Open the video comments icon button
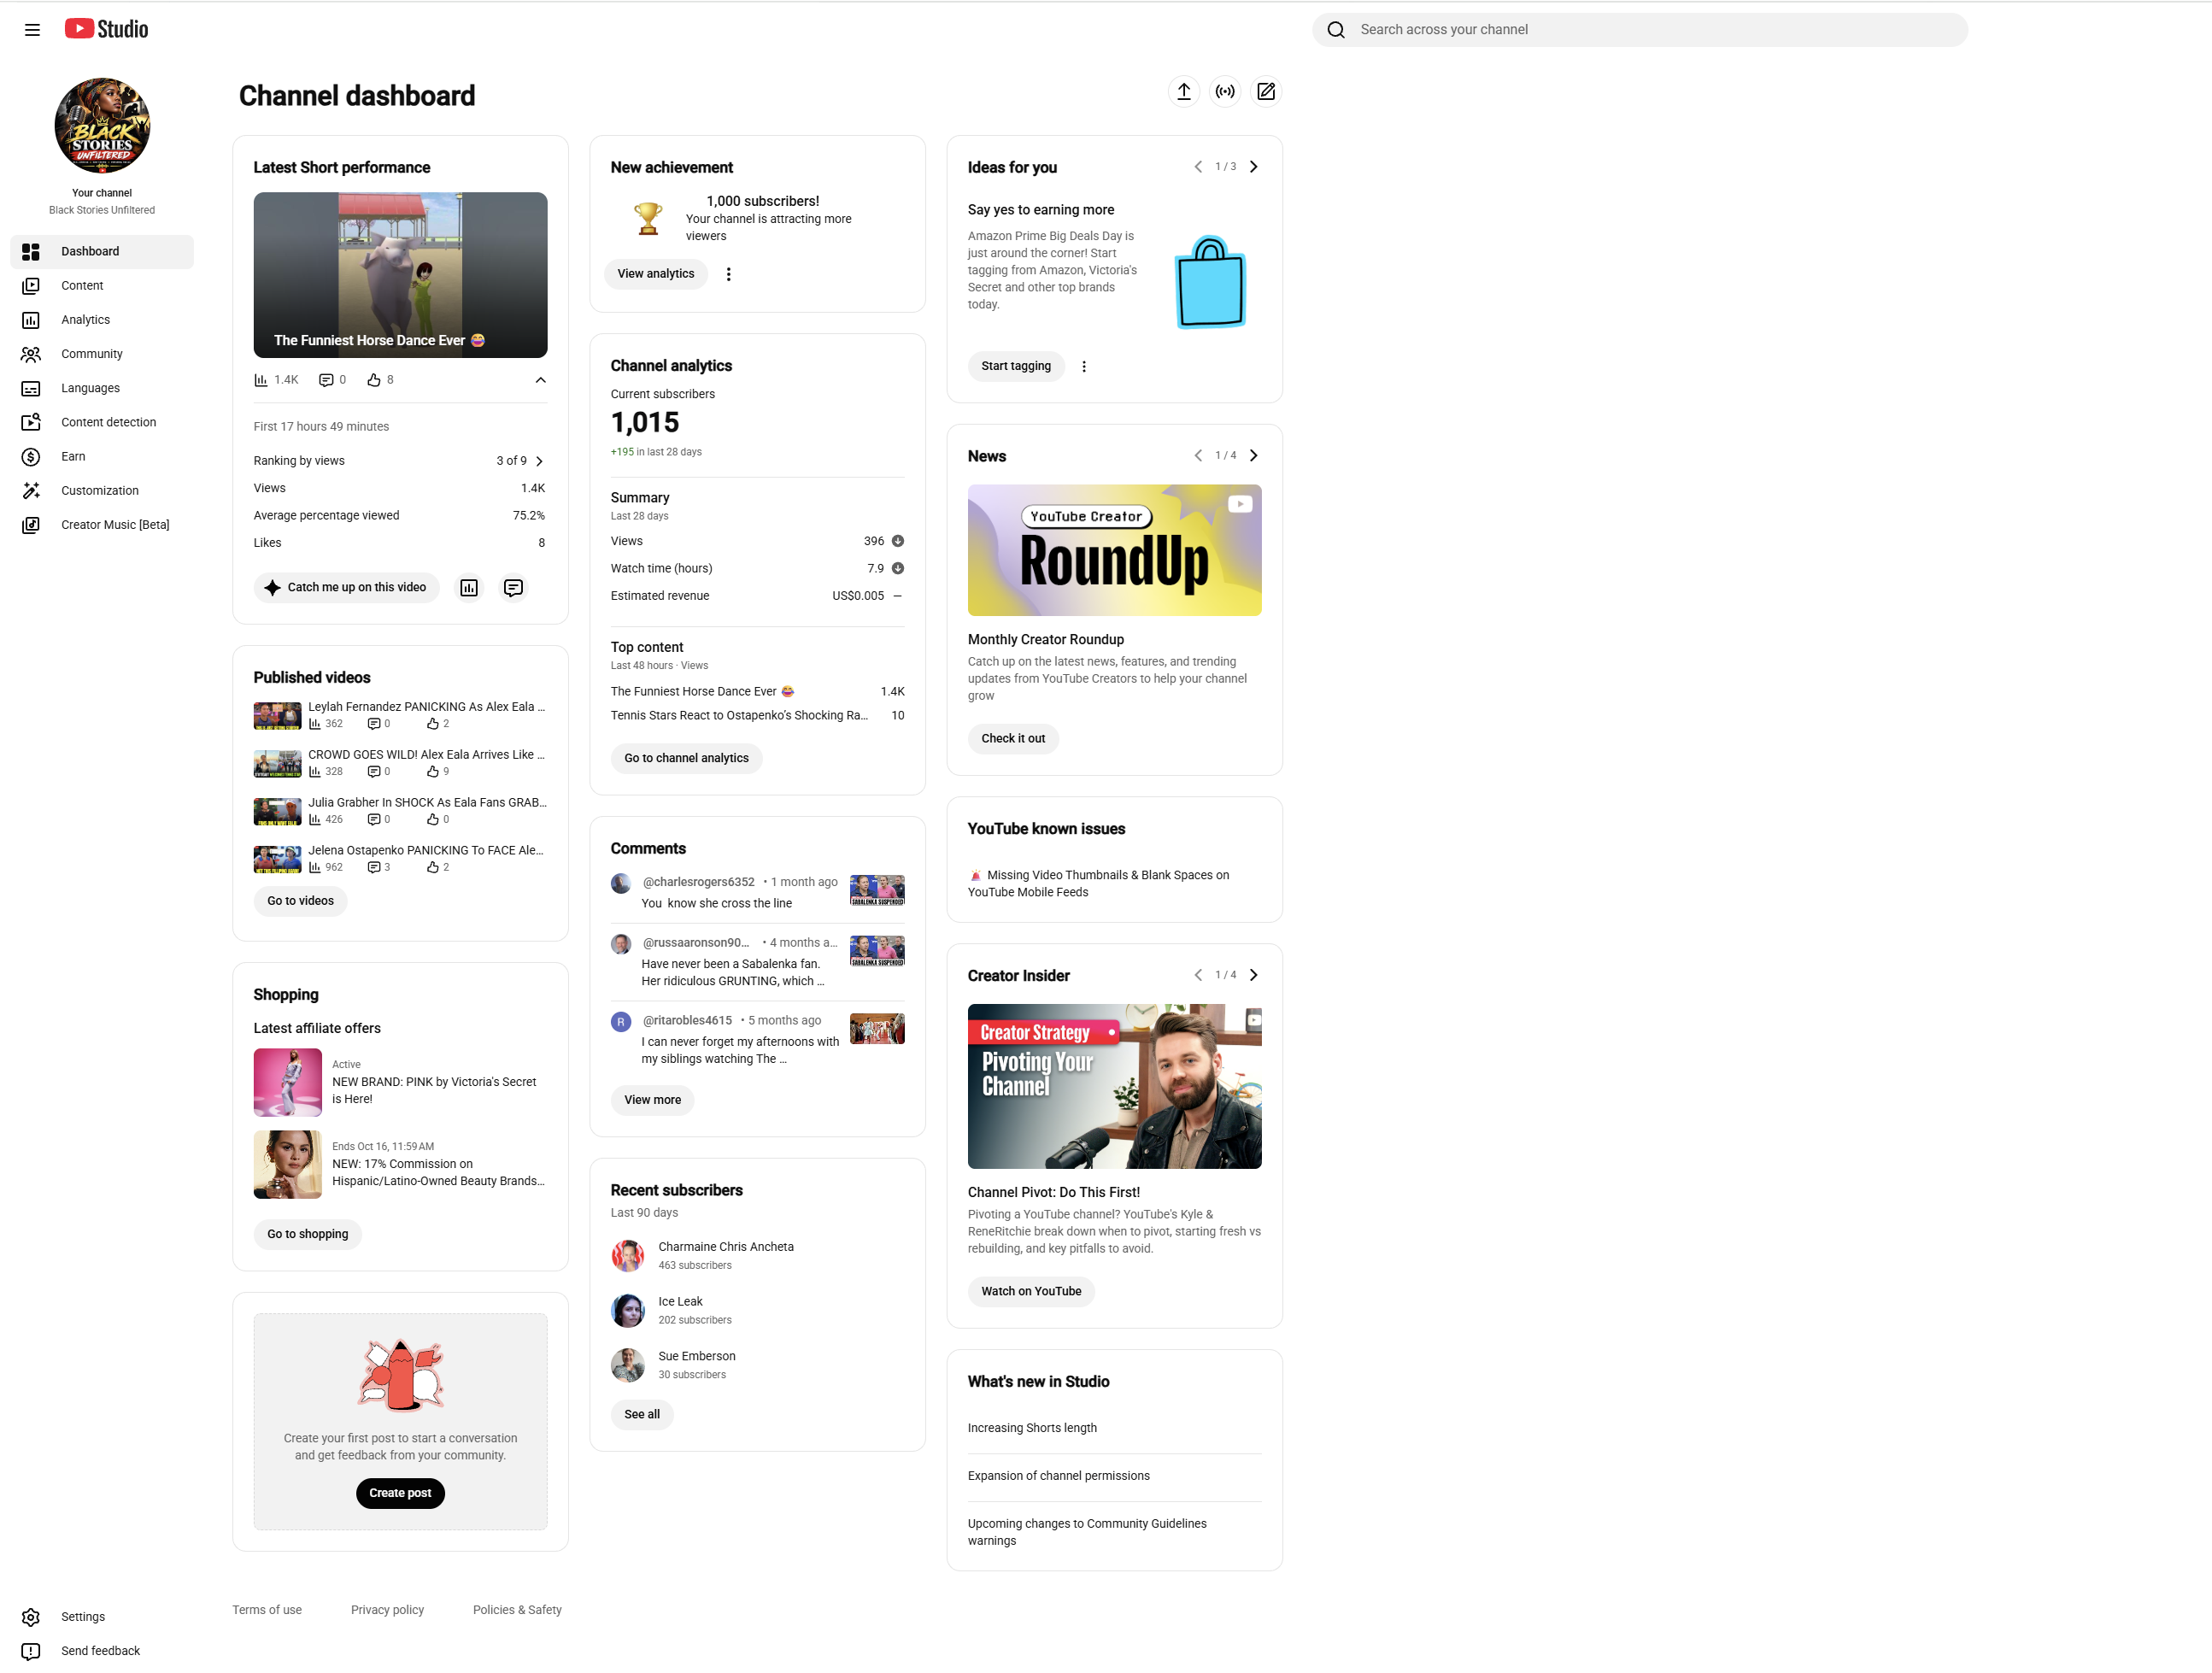The image size is (2212, 1673). pyautogui.click(x=513, y=588)
